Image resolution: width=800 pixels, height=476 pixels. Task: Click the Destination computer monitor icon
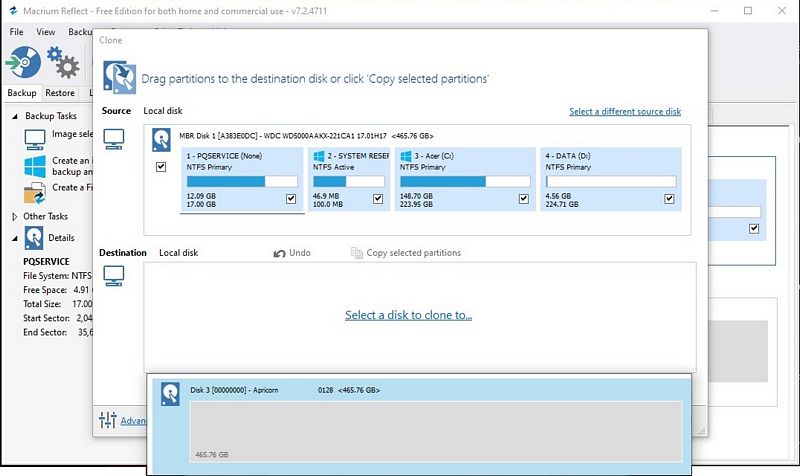tap(114, 275)
